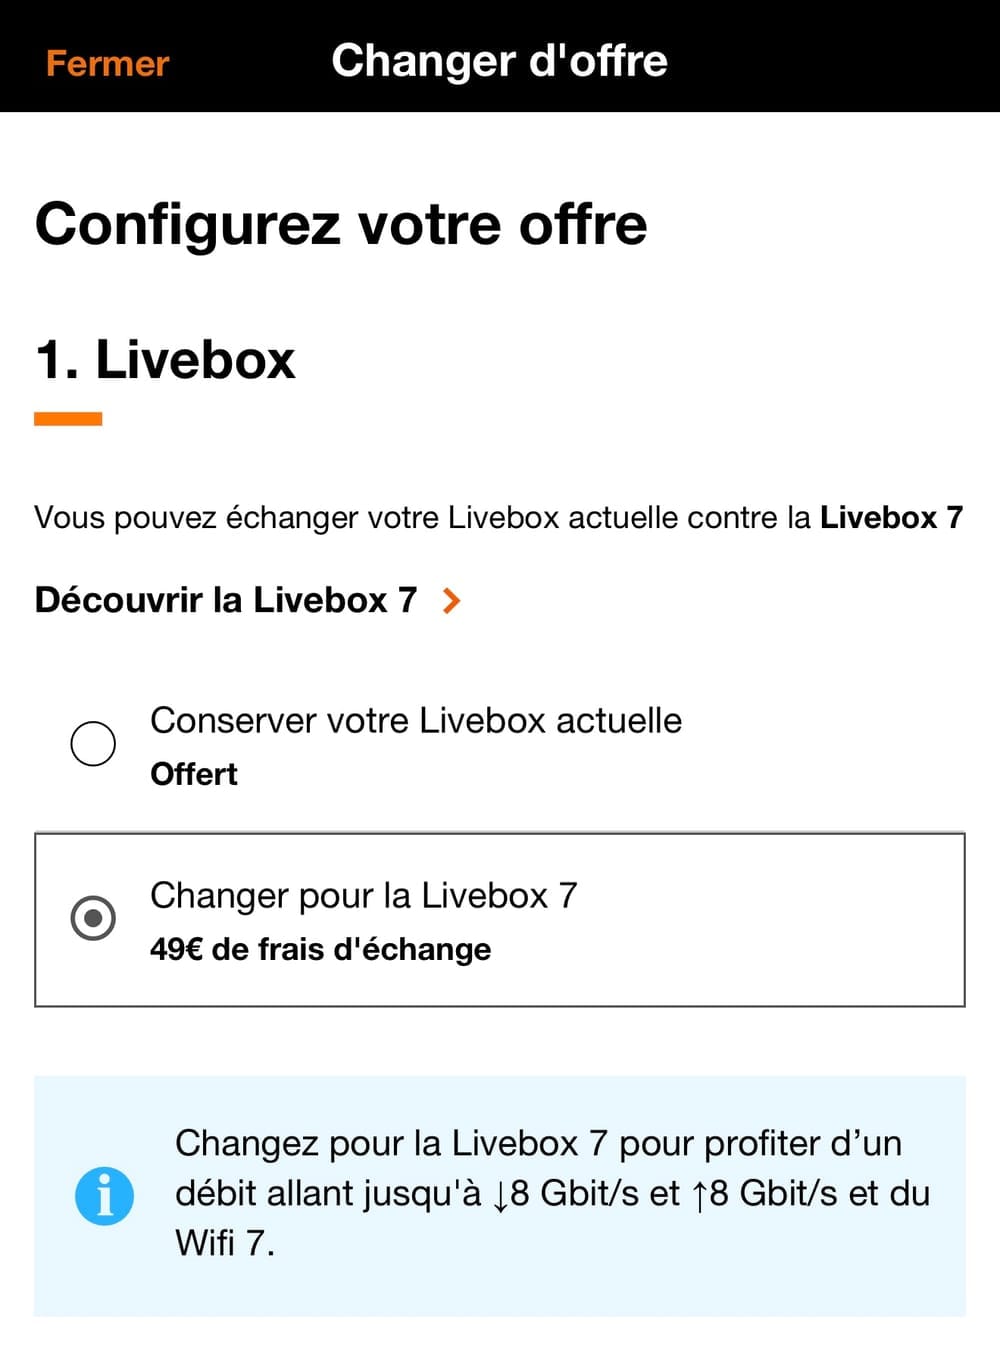Screen dimensions: 1000x1369
Task: Click the orange chevron next to Découvrir
Action: click(x=451, y=600)
